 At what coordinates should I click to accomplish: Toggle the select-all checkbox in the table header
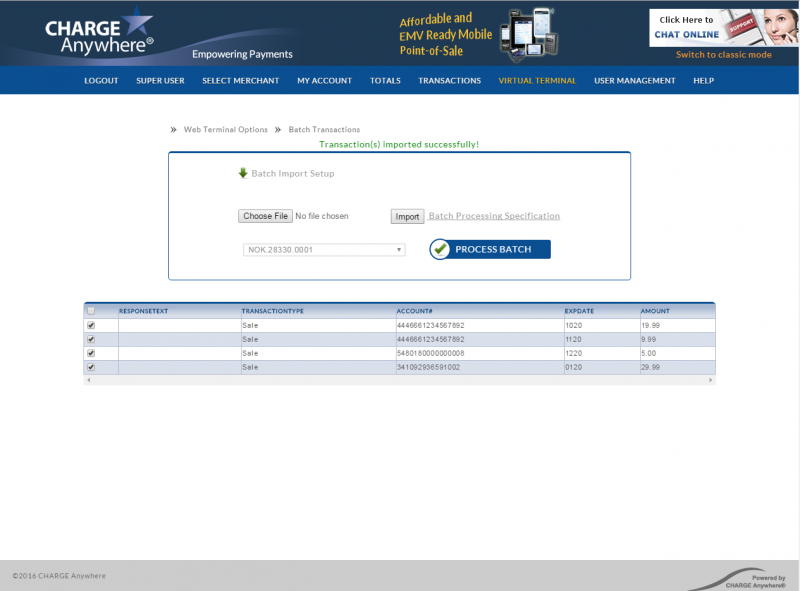(x=91, y=311)
